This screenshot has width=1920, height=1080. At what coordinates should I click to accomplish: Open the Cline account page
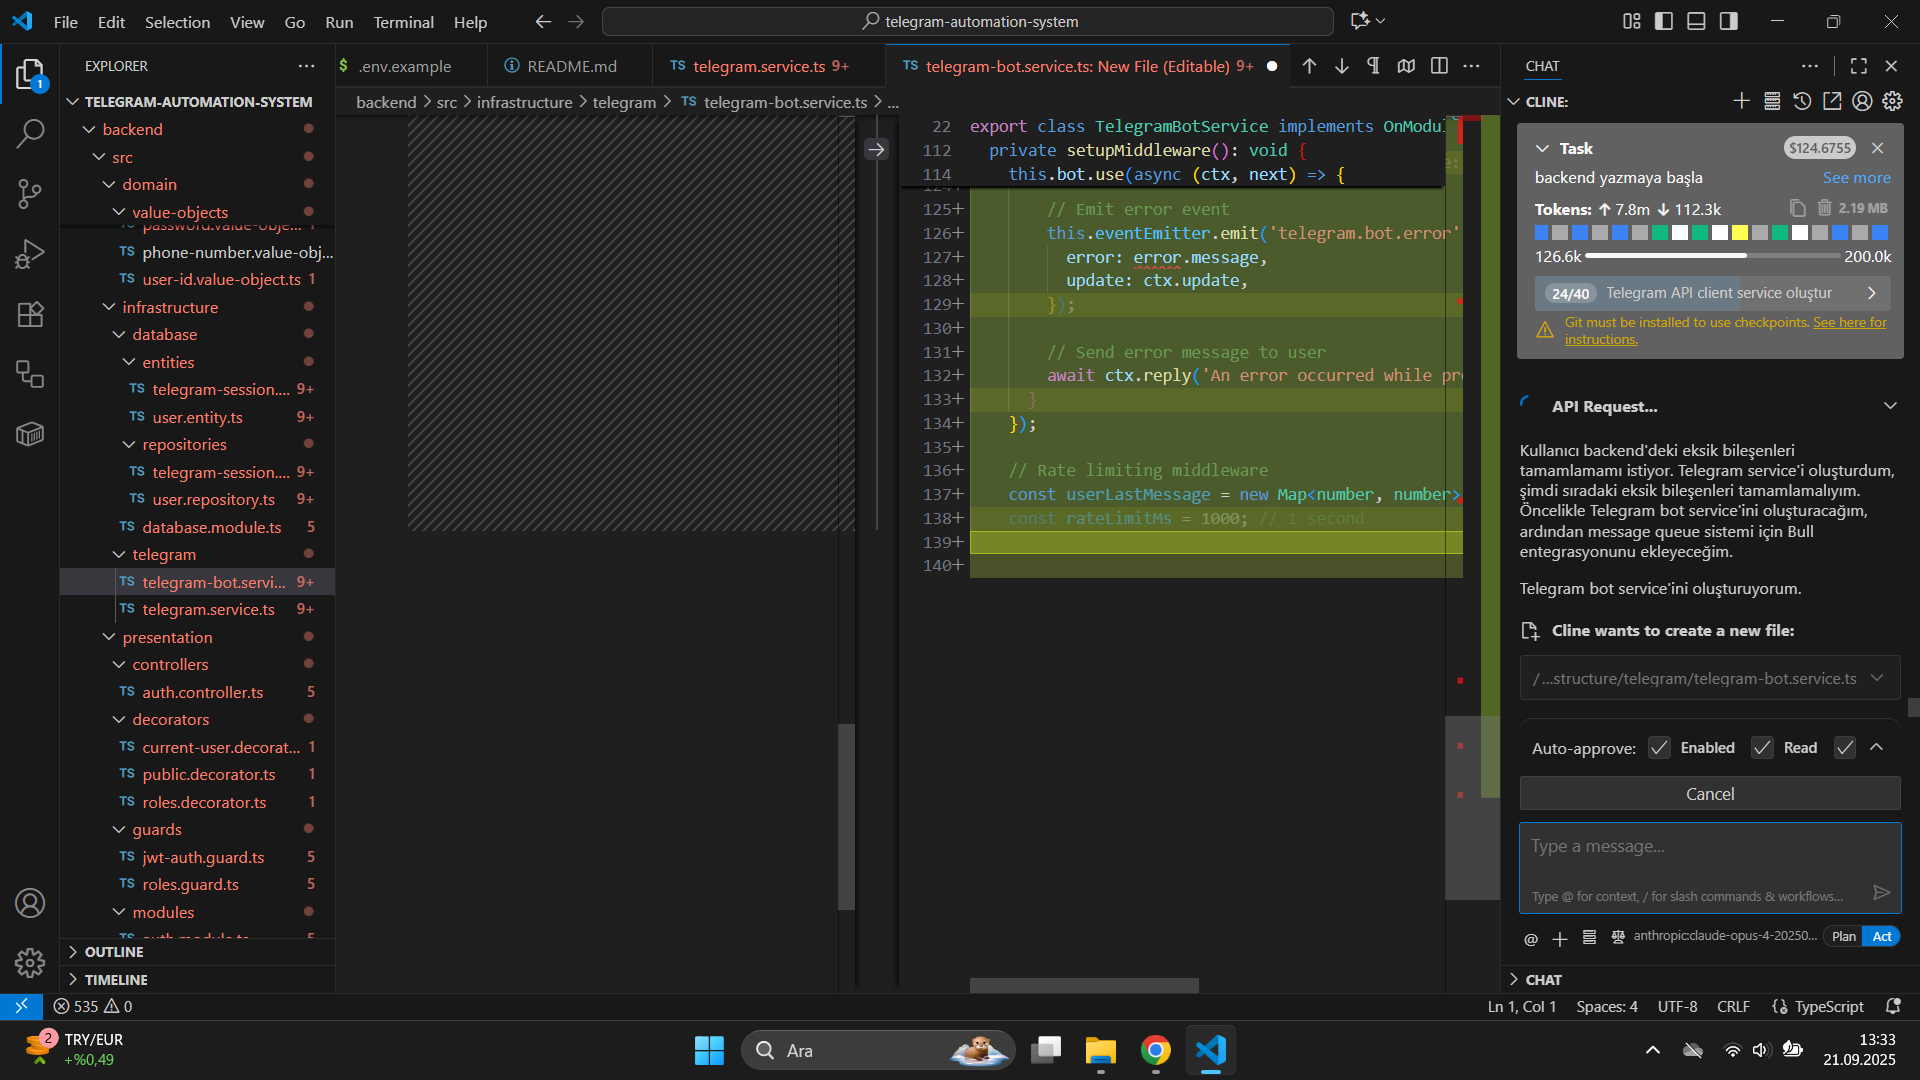click(1862, 101)
